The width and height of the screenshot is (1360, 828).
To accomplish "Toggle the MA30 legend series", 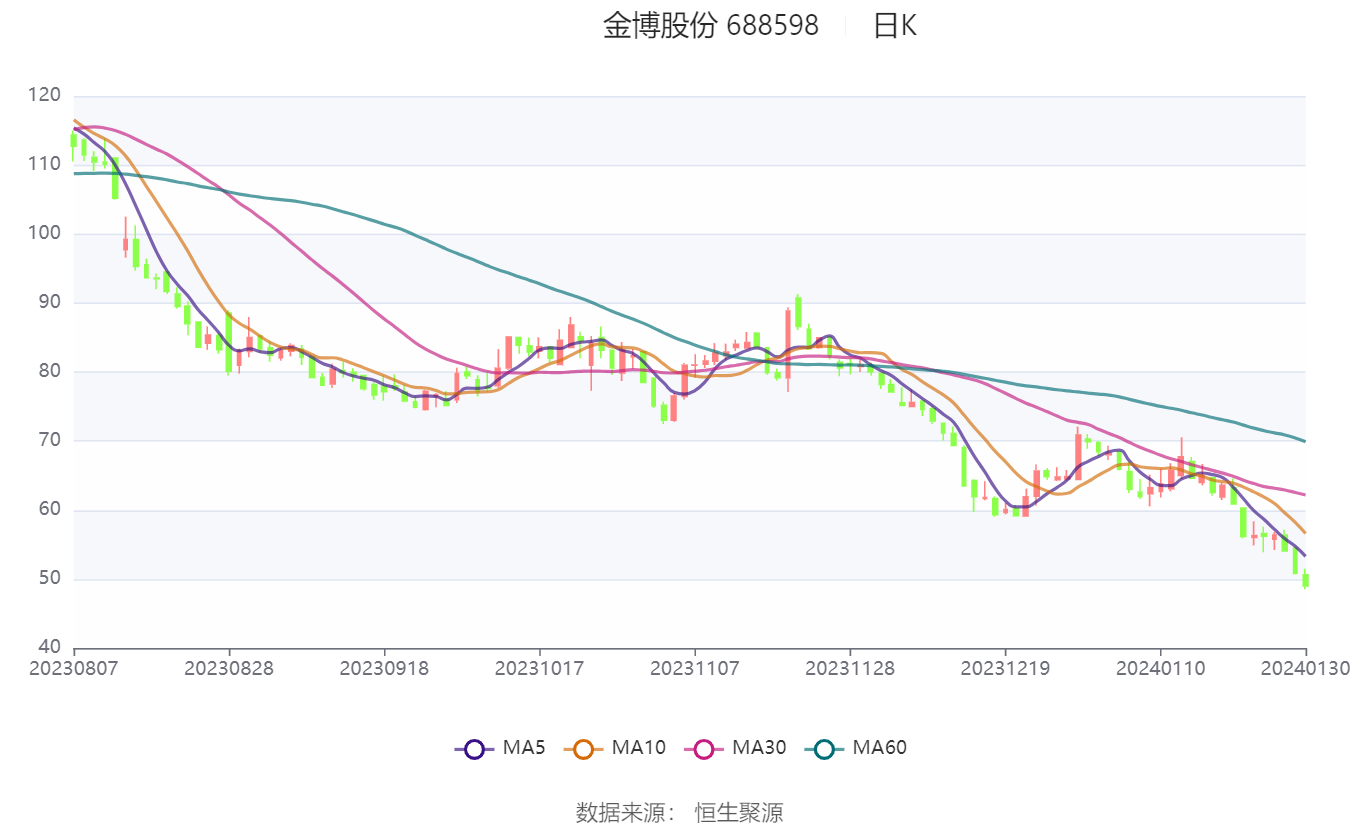I will (x=734, y=747).
